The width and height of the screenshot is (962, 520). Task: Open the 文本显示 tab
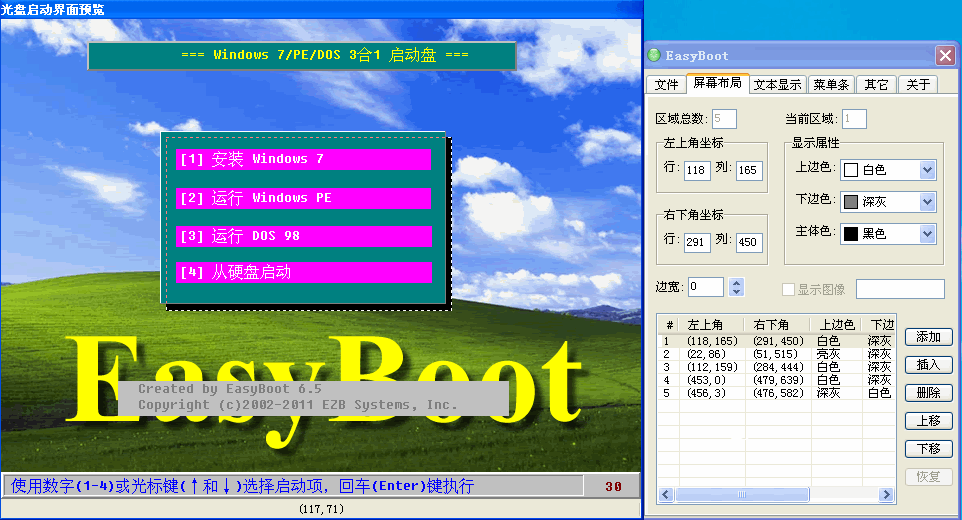[777, 85]
